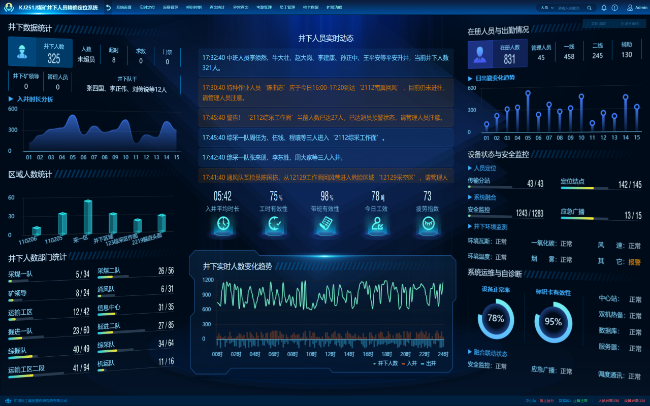Click the 在册人数 831 avatar icon
650x406 pixels.
pyautogui.click(x=481, y=53)
